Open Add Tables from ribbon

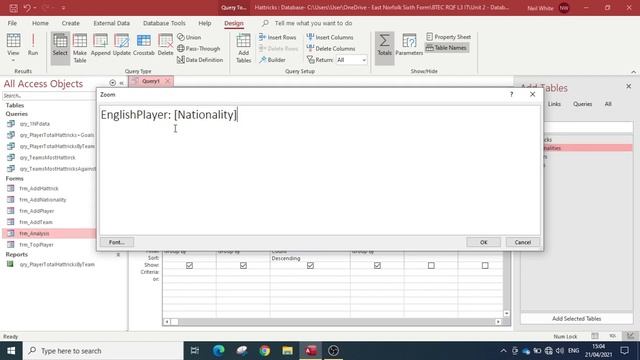[243, 48]
